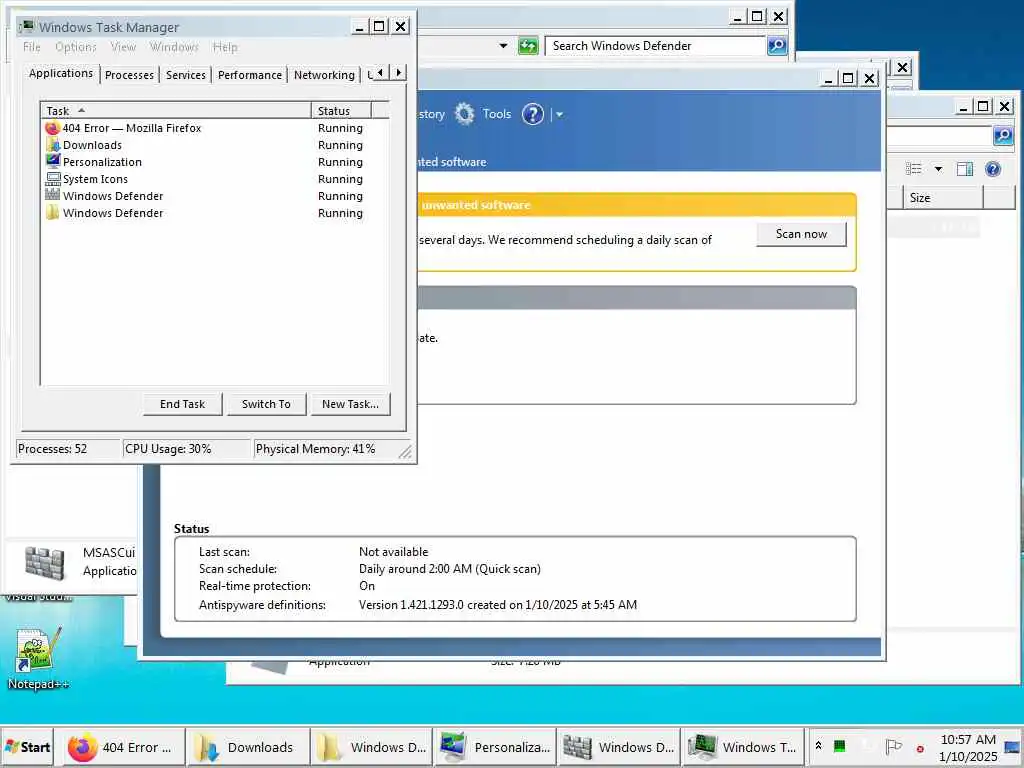Click the Firefox icon in the task list
This screenshot has width=1024, height=768.
click(52, 128)
